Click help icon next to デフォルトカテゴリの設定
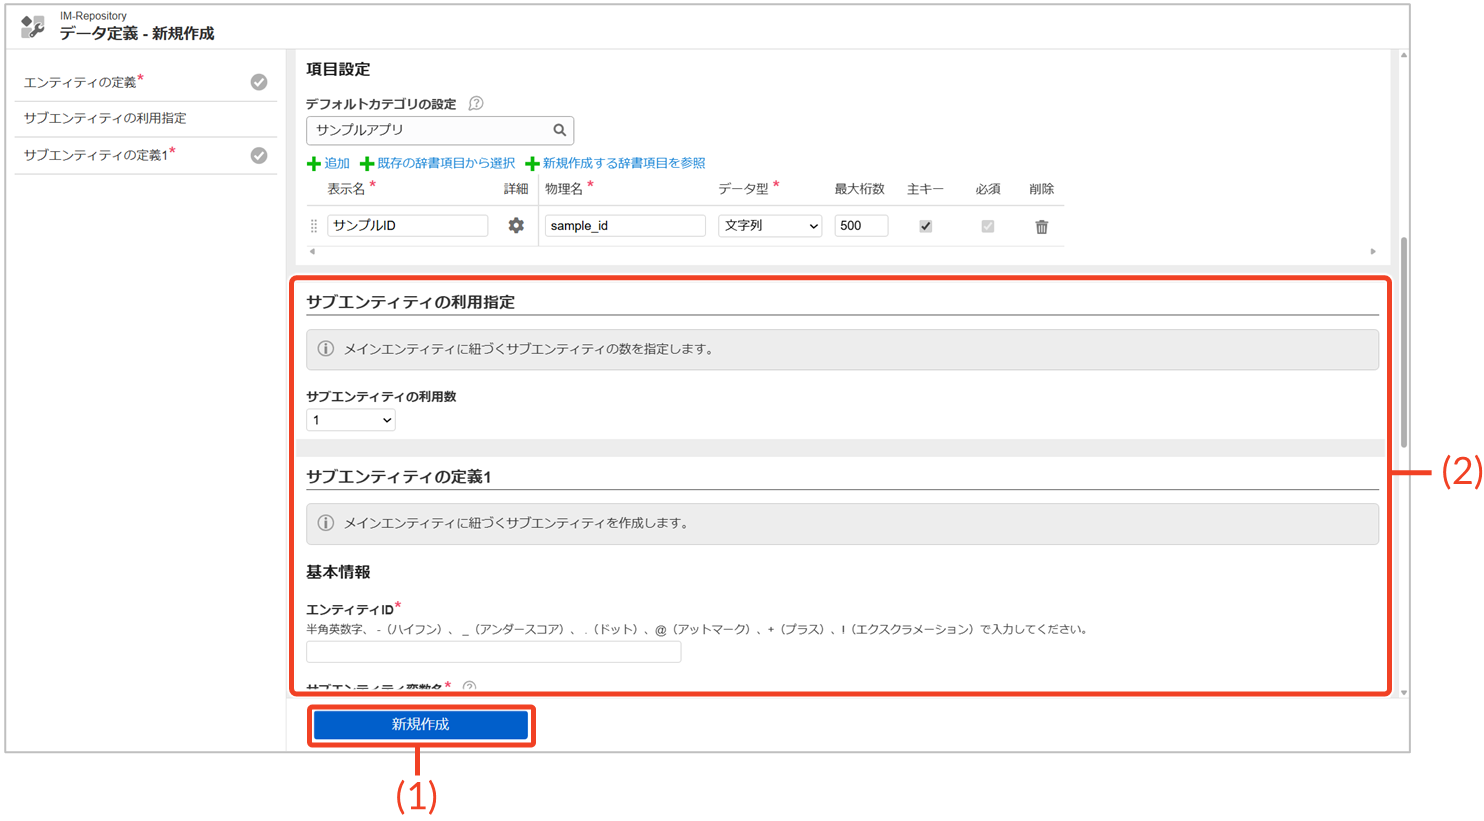This screenshot has height=821, width=1484. tap(476, 104)
